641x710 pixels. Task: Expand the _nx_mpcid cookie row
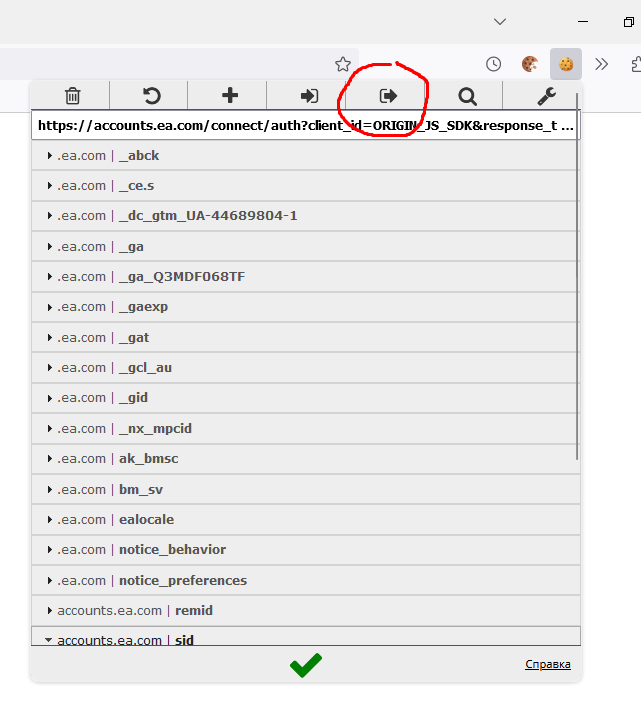(306, 428)
